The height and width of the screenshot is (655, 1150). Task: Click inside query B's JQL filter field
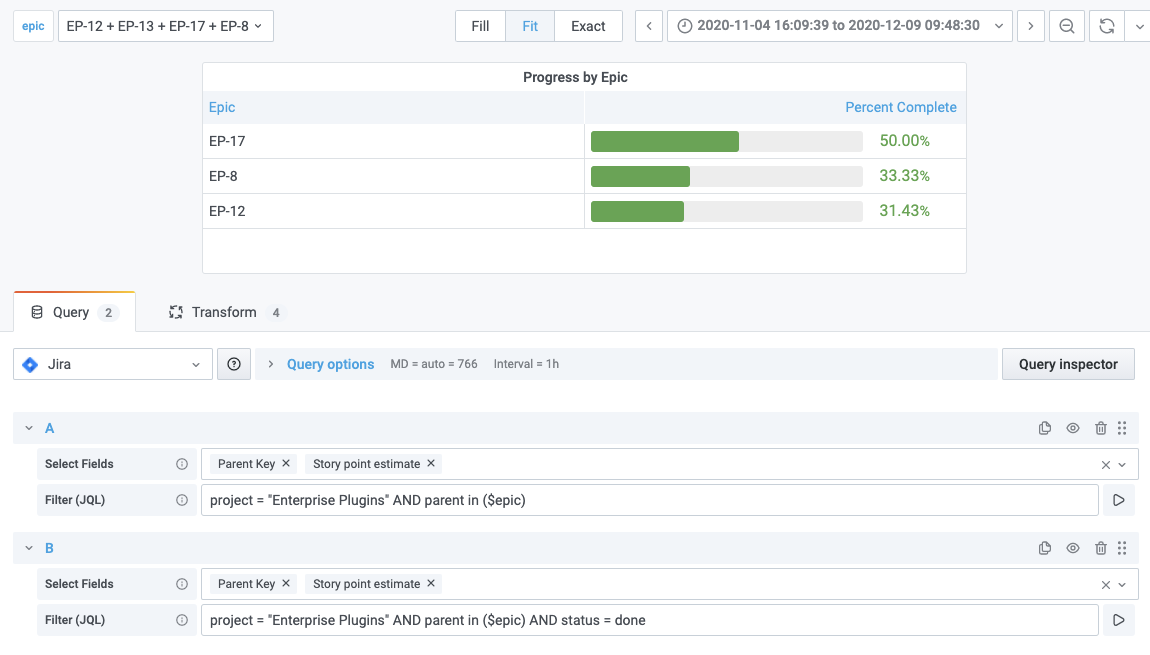[650, 619]
